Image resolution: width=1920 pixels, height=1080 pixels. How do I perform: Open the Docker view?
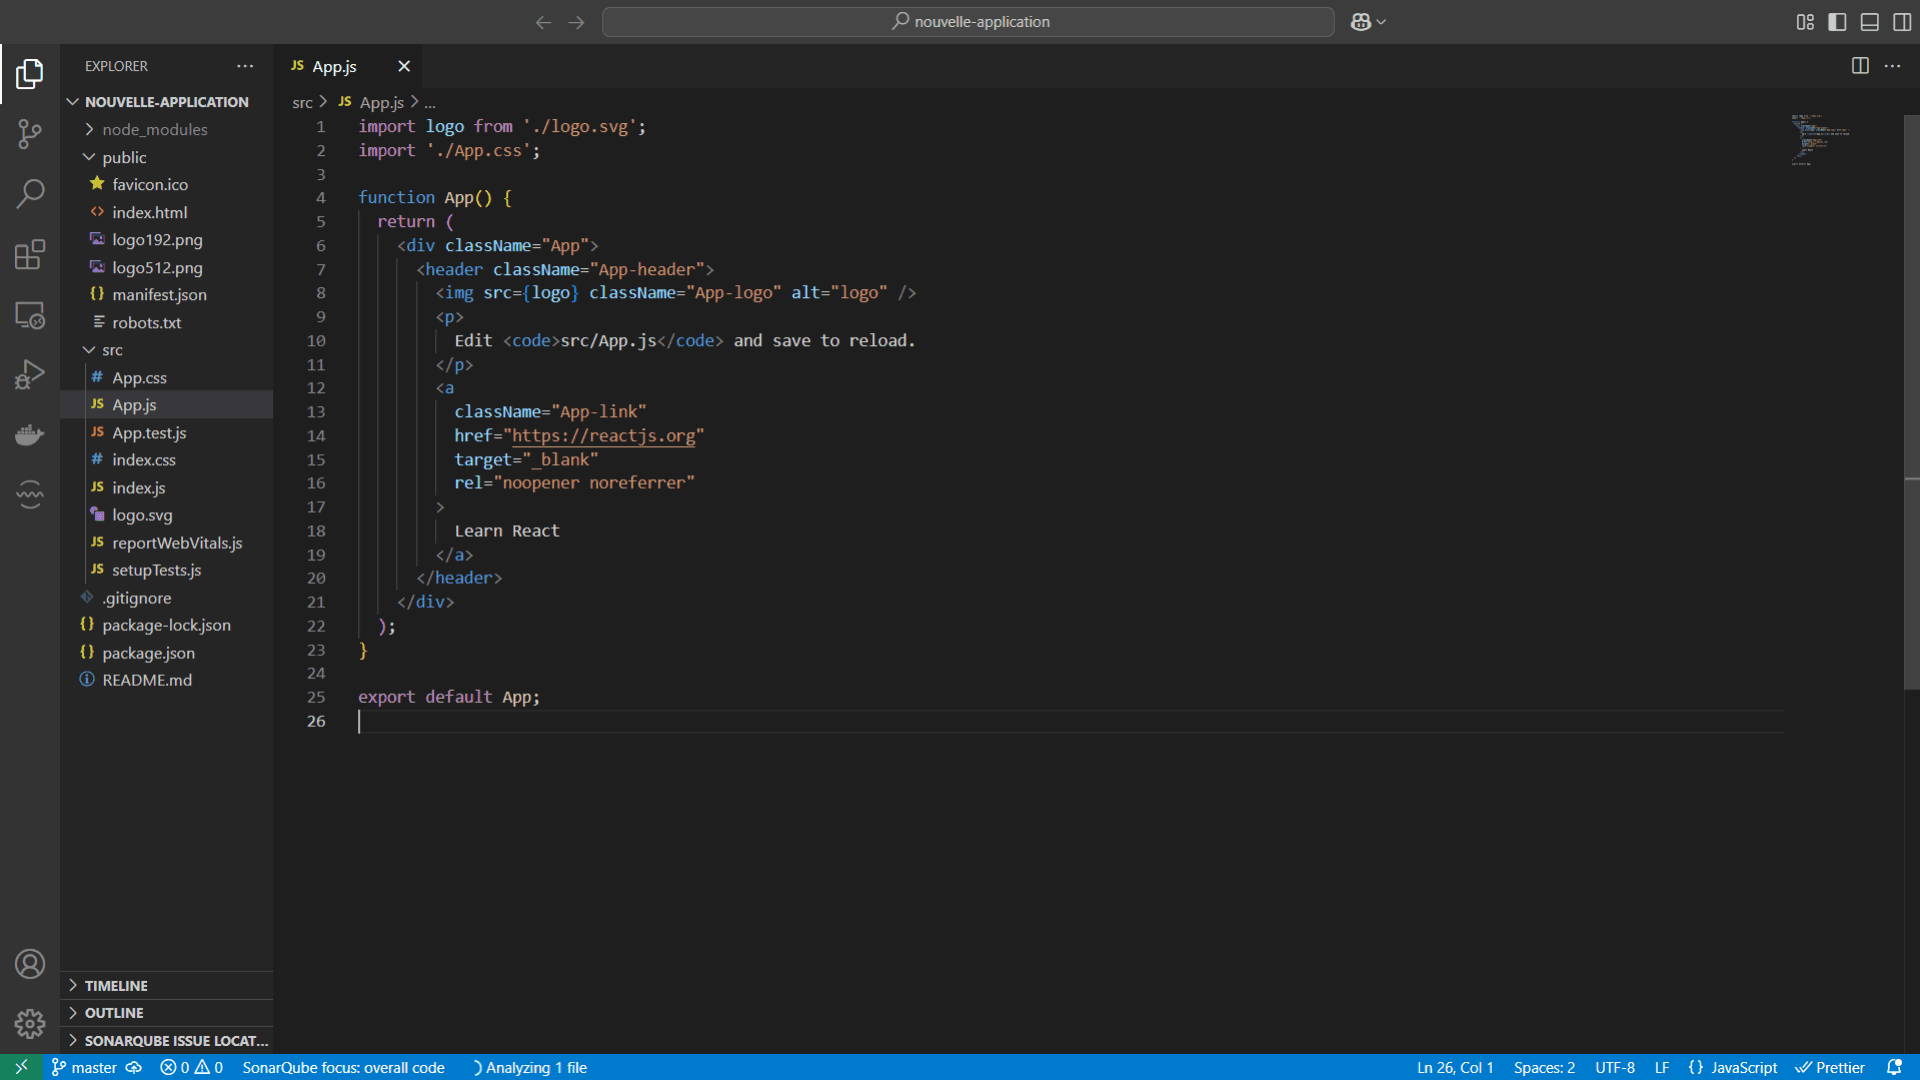[30, 435]
